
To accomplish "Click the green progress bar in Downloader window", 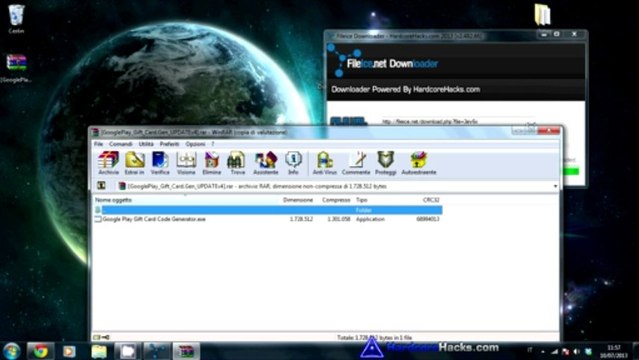I will tap(571, 172).
